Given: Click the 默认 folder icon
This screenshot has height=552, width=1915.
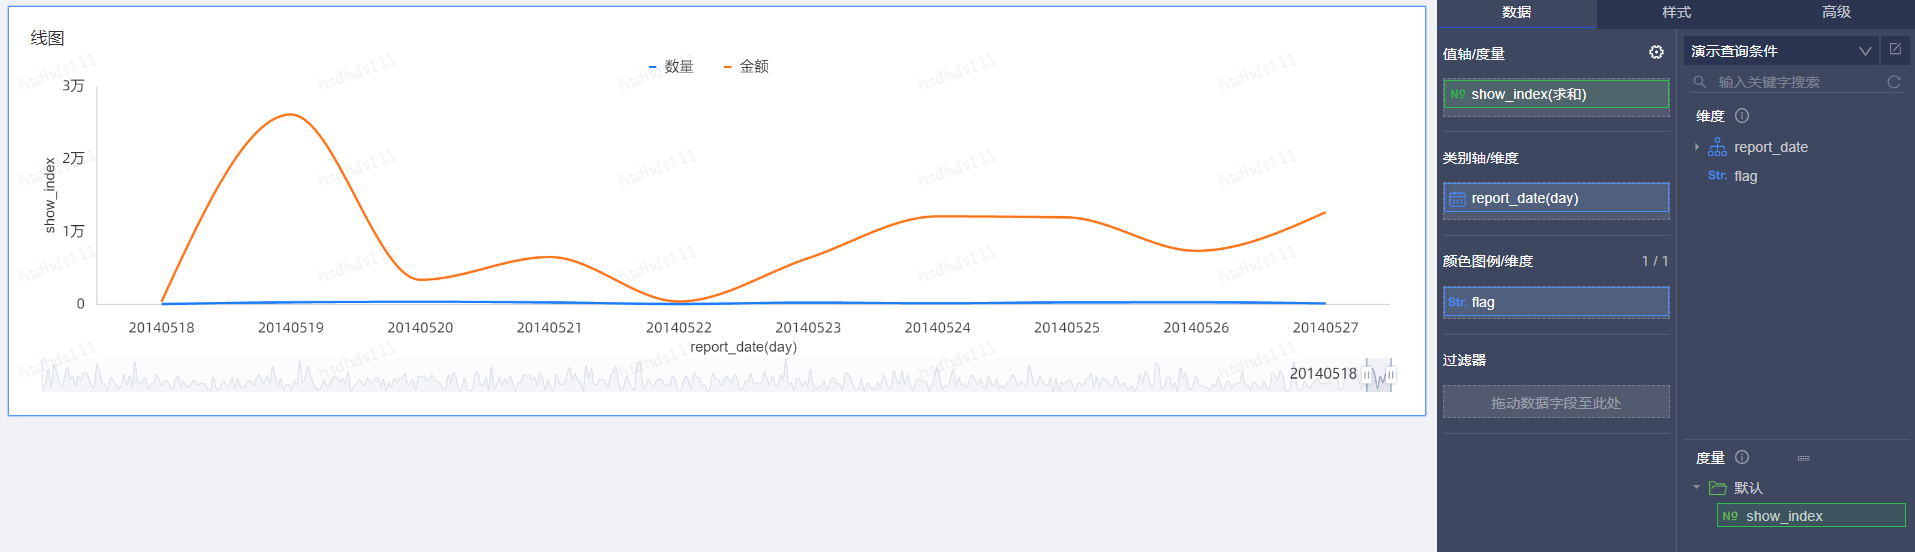Looking at the screenshot, I should (x=1718, y=488).
